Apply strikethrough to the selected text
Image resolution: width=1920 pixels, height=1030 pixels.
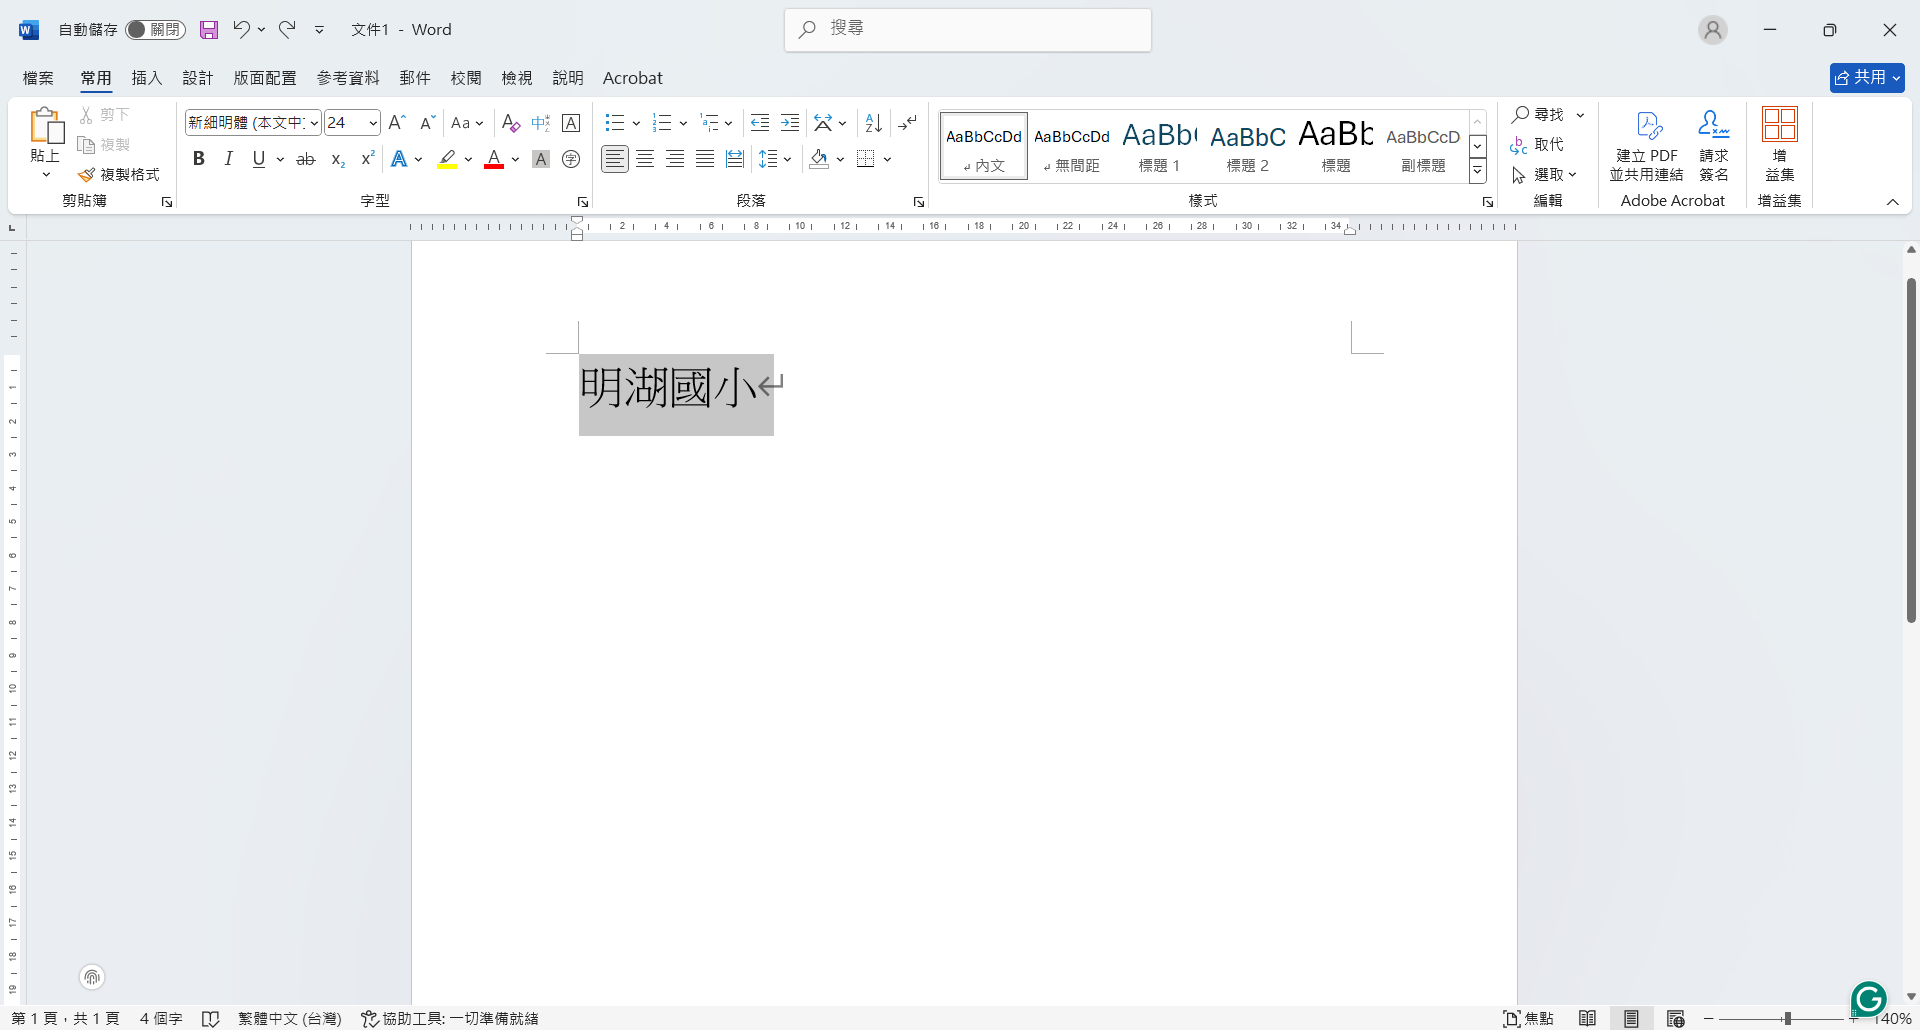coord(306,159)
